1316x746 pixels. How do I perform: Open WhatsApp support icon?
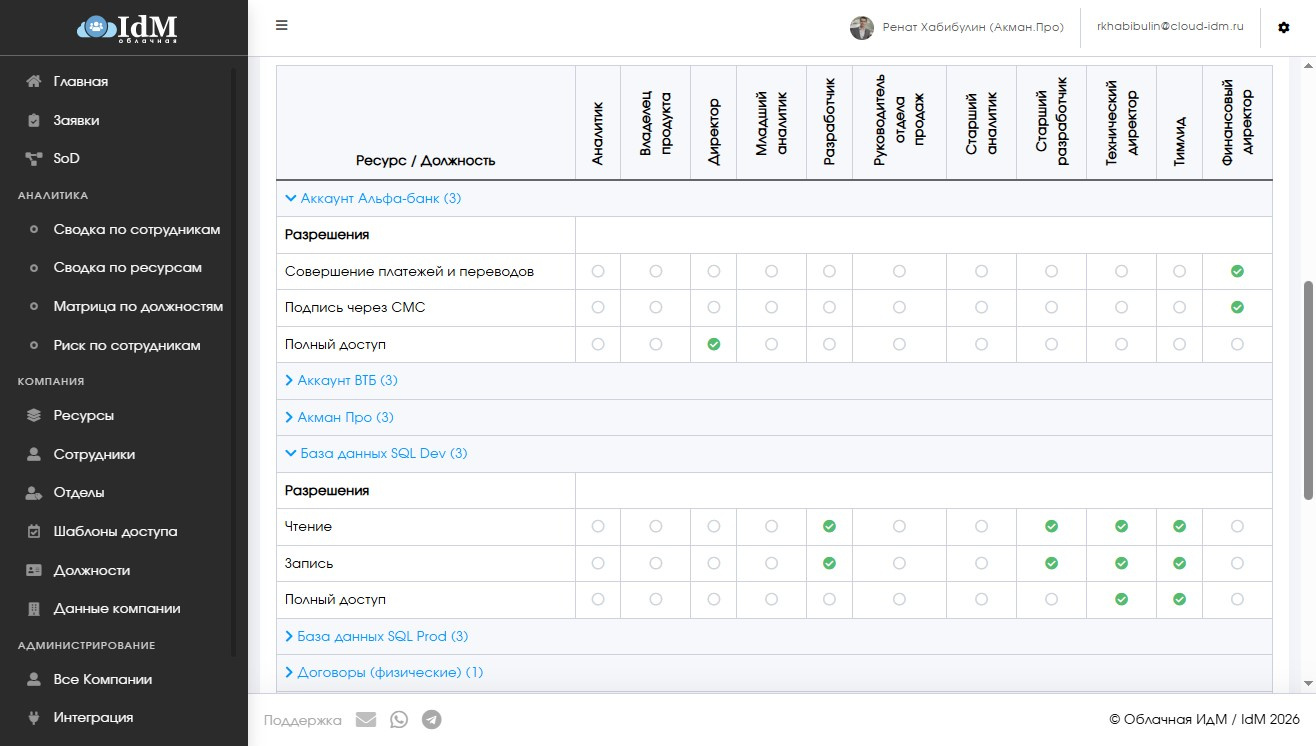[x=399, y=720]
